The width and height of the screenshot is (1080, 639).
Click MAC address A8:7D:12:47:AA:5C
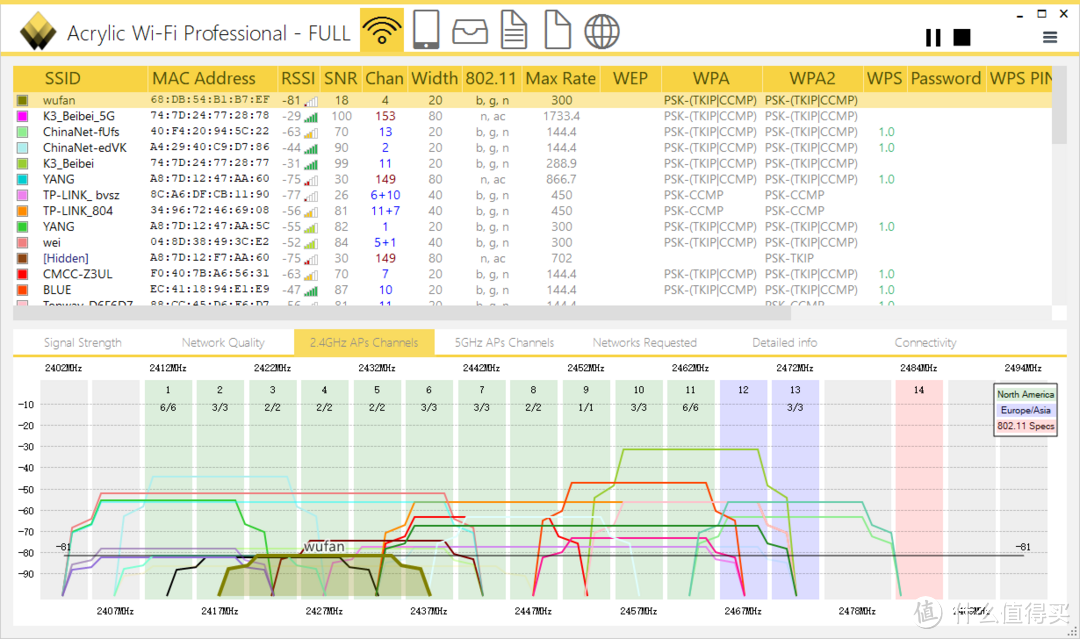click(209, 227)
